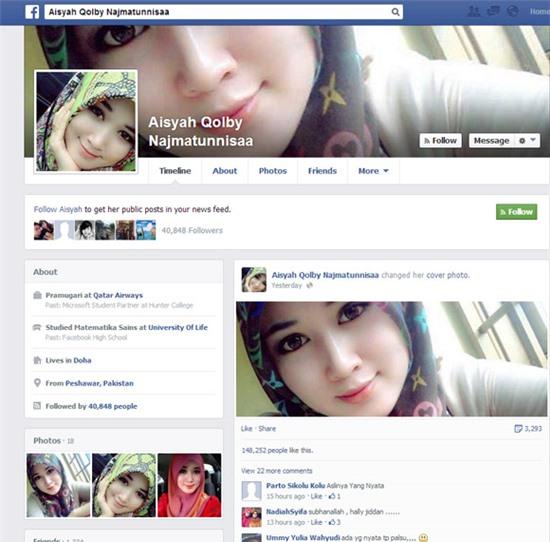Click the Message button
The width and height of the screenshot is (550, 542).
[x=491, y=141]
